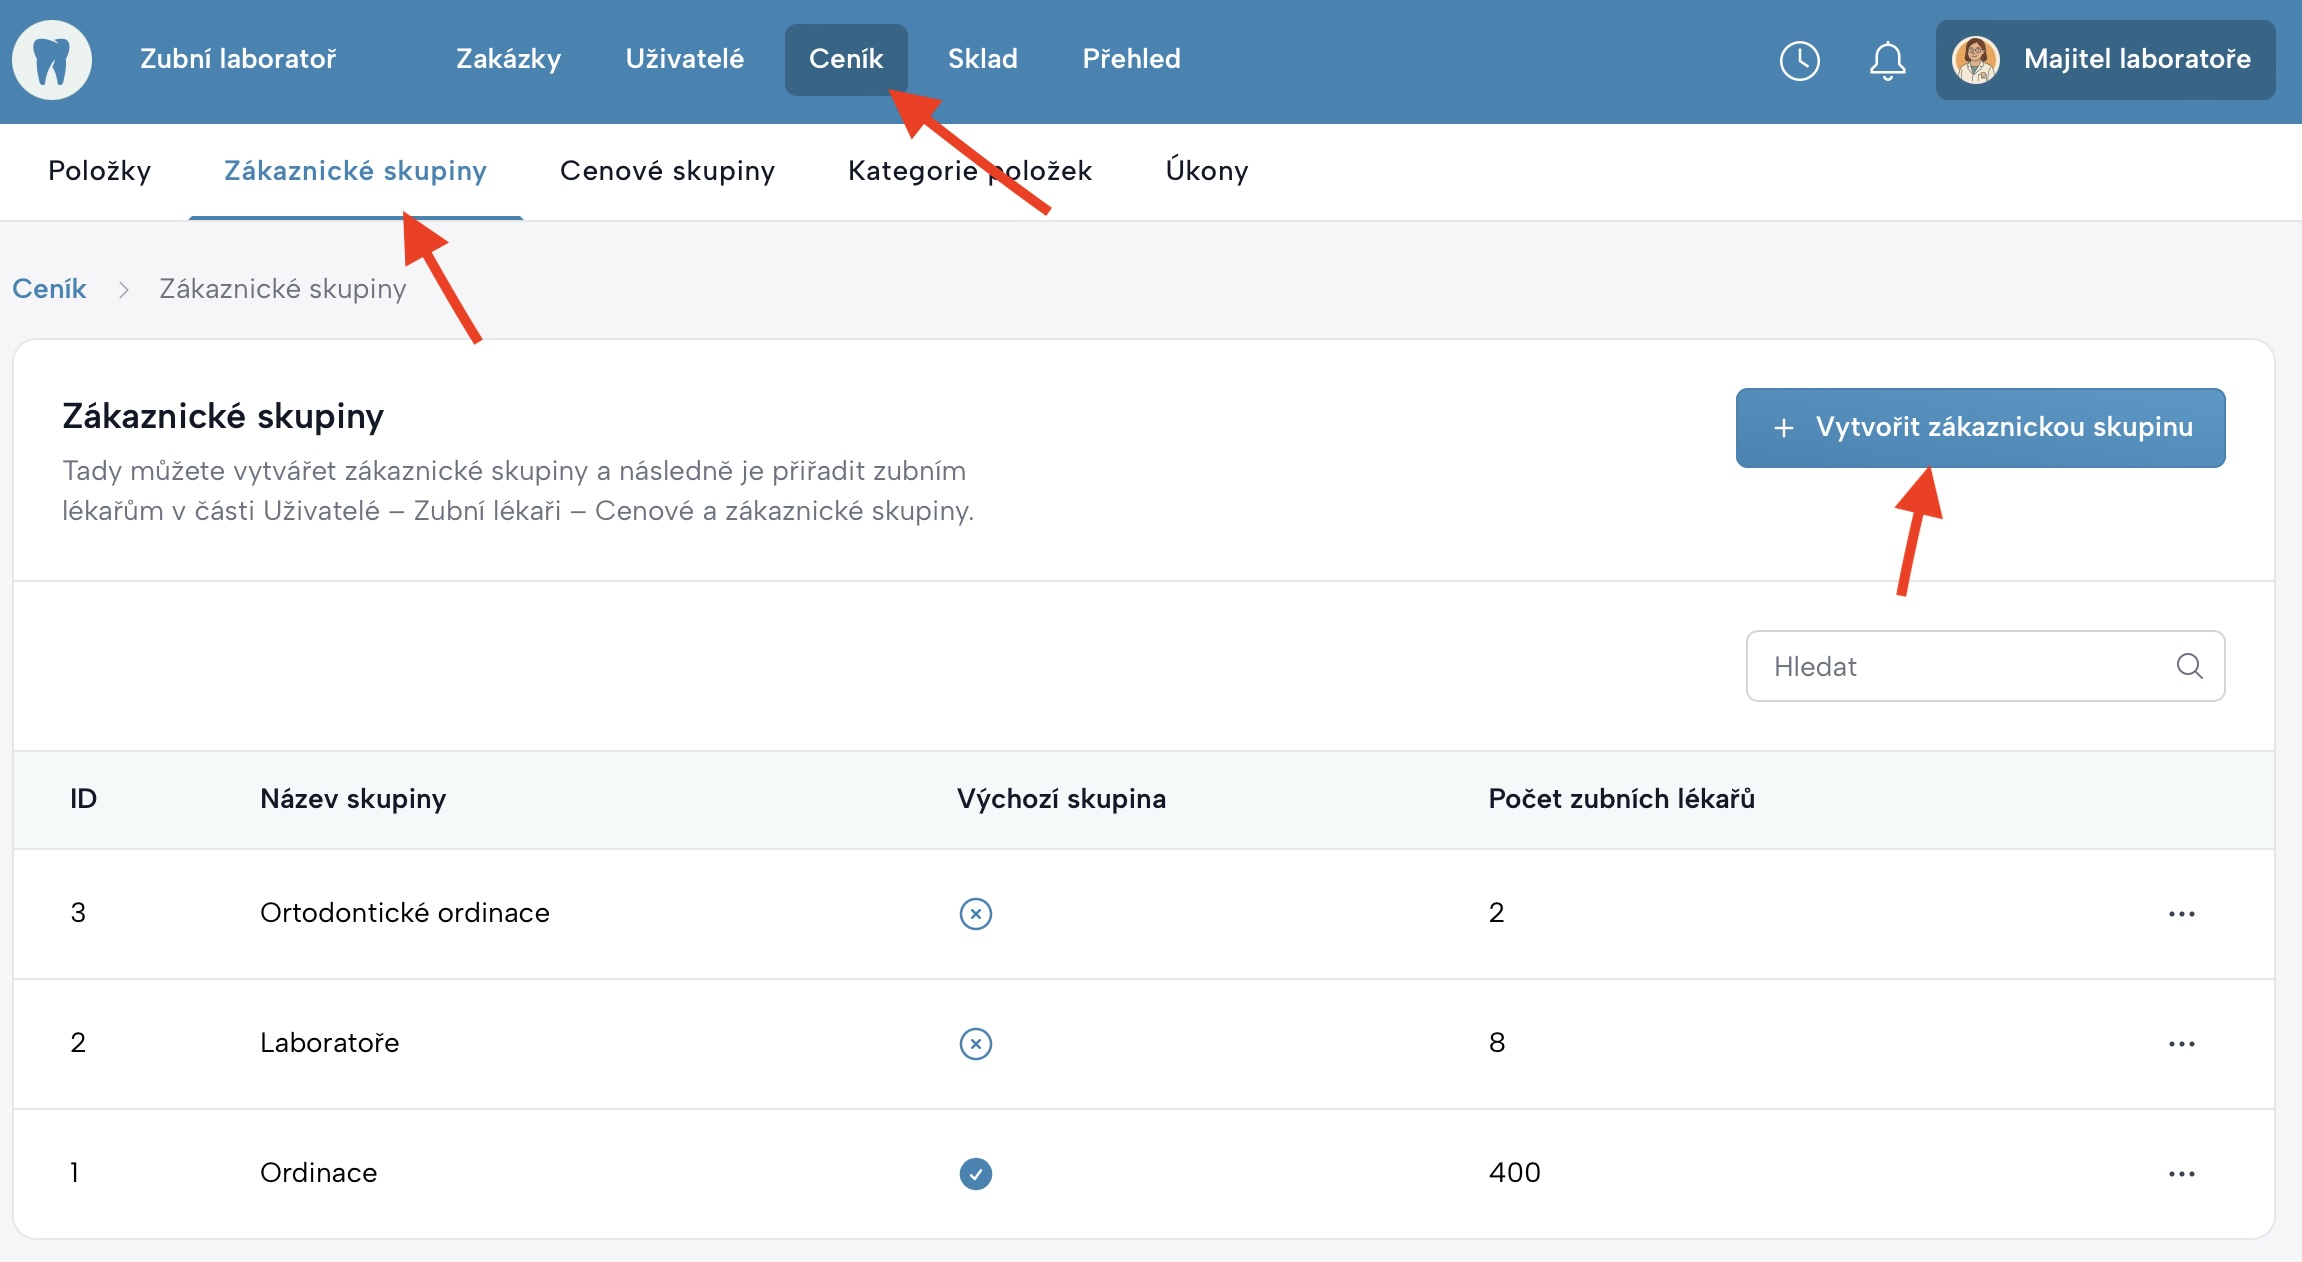Viewport: 2302px width, 1262px height.
Task: Switch to Cenové skupiny tab
Action: [x=667, y=171]
